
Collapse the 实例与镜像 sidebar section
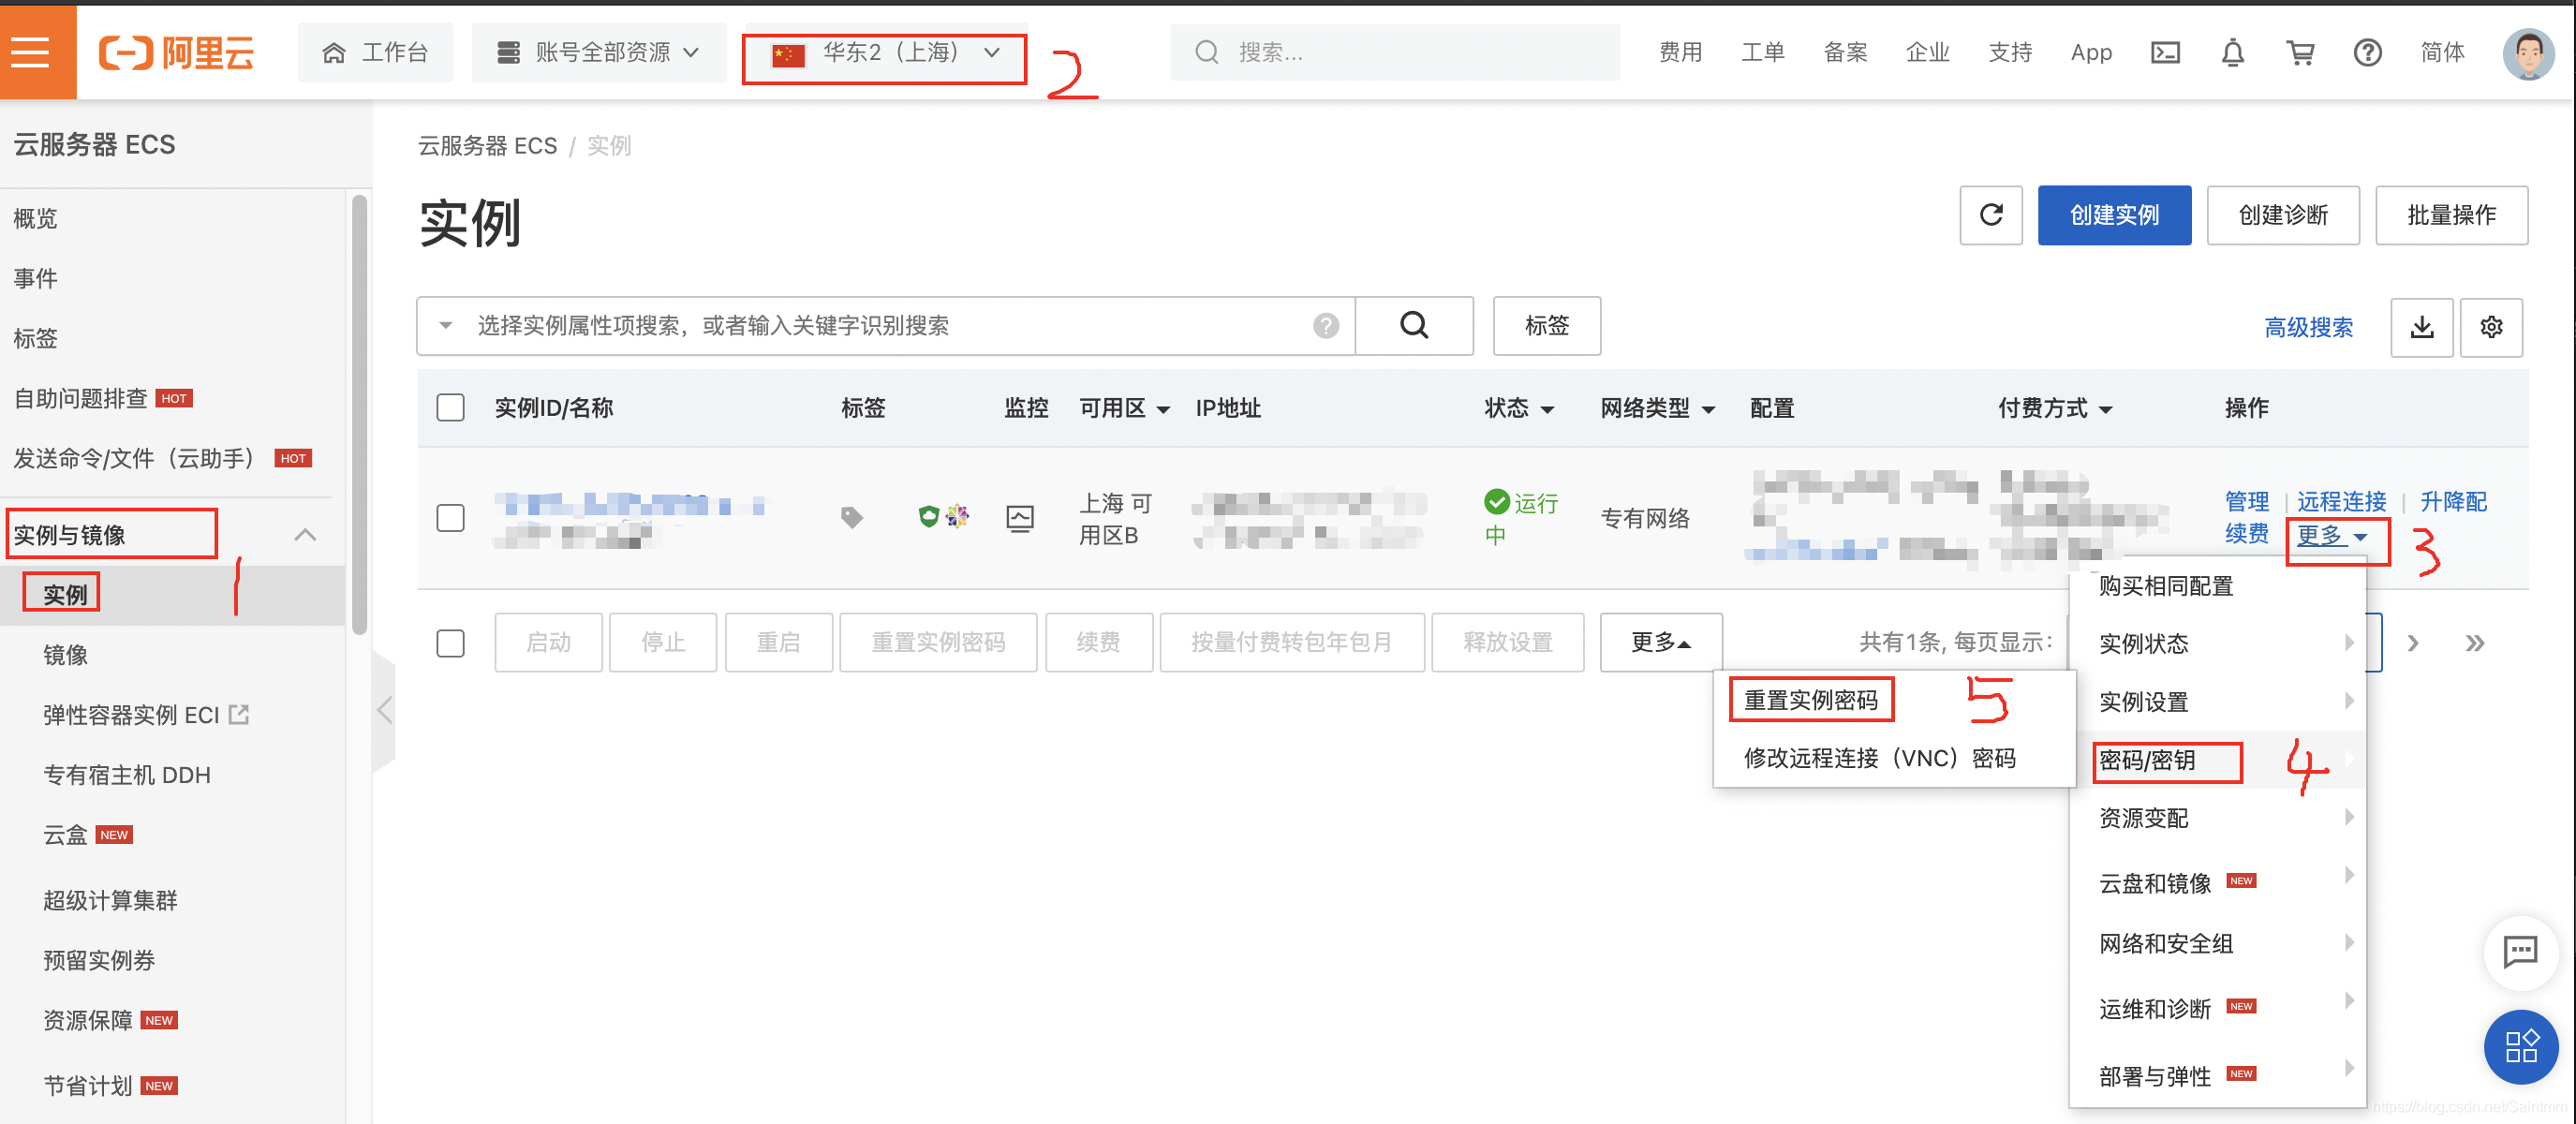click(305, 535)
